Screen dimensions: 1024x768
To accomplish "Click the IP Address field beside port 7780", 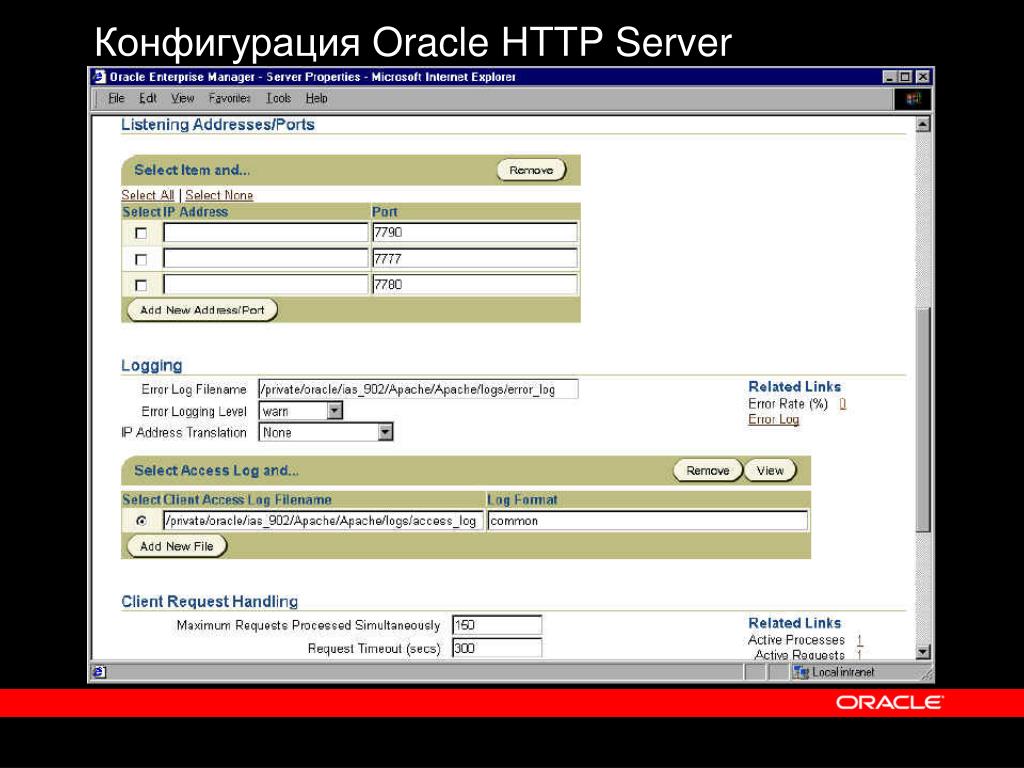I will point(266,285).
